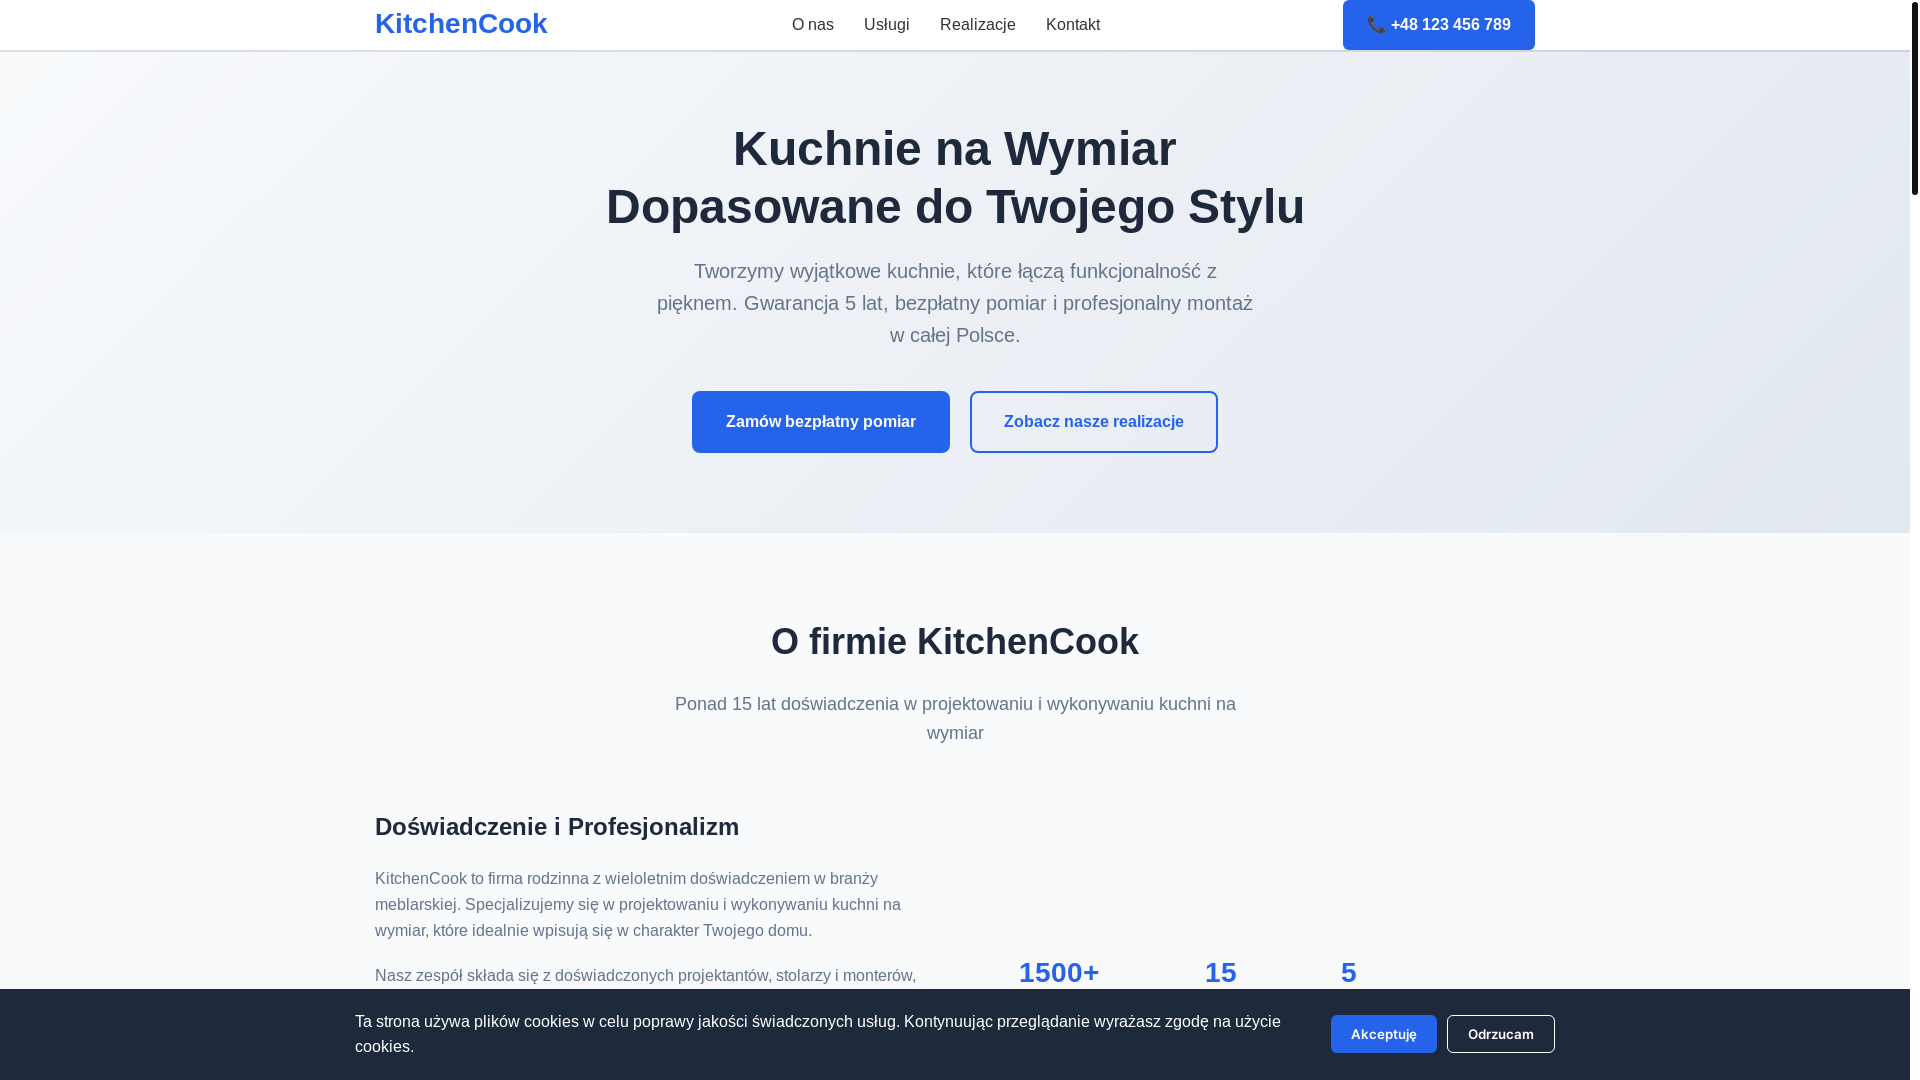Click the cookie notice text
The width and height of the screenshot is (1920, 1080).
[818, 1034]
